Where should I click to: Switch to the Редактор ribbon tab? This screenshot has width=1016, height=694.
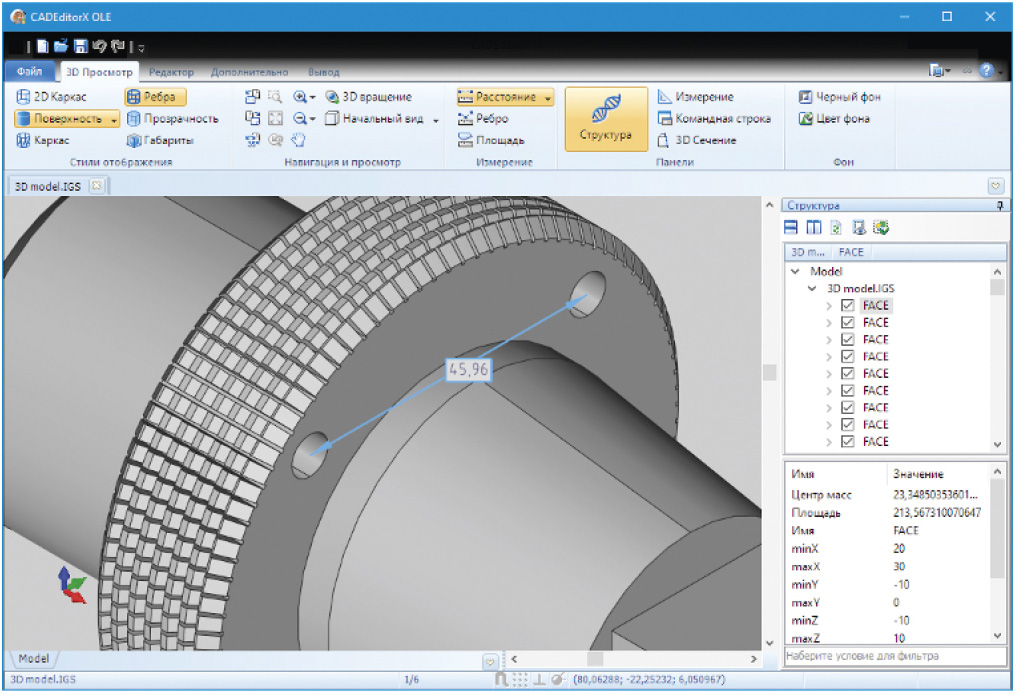click(171, 72)
